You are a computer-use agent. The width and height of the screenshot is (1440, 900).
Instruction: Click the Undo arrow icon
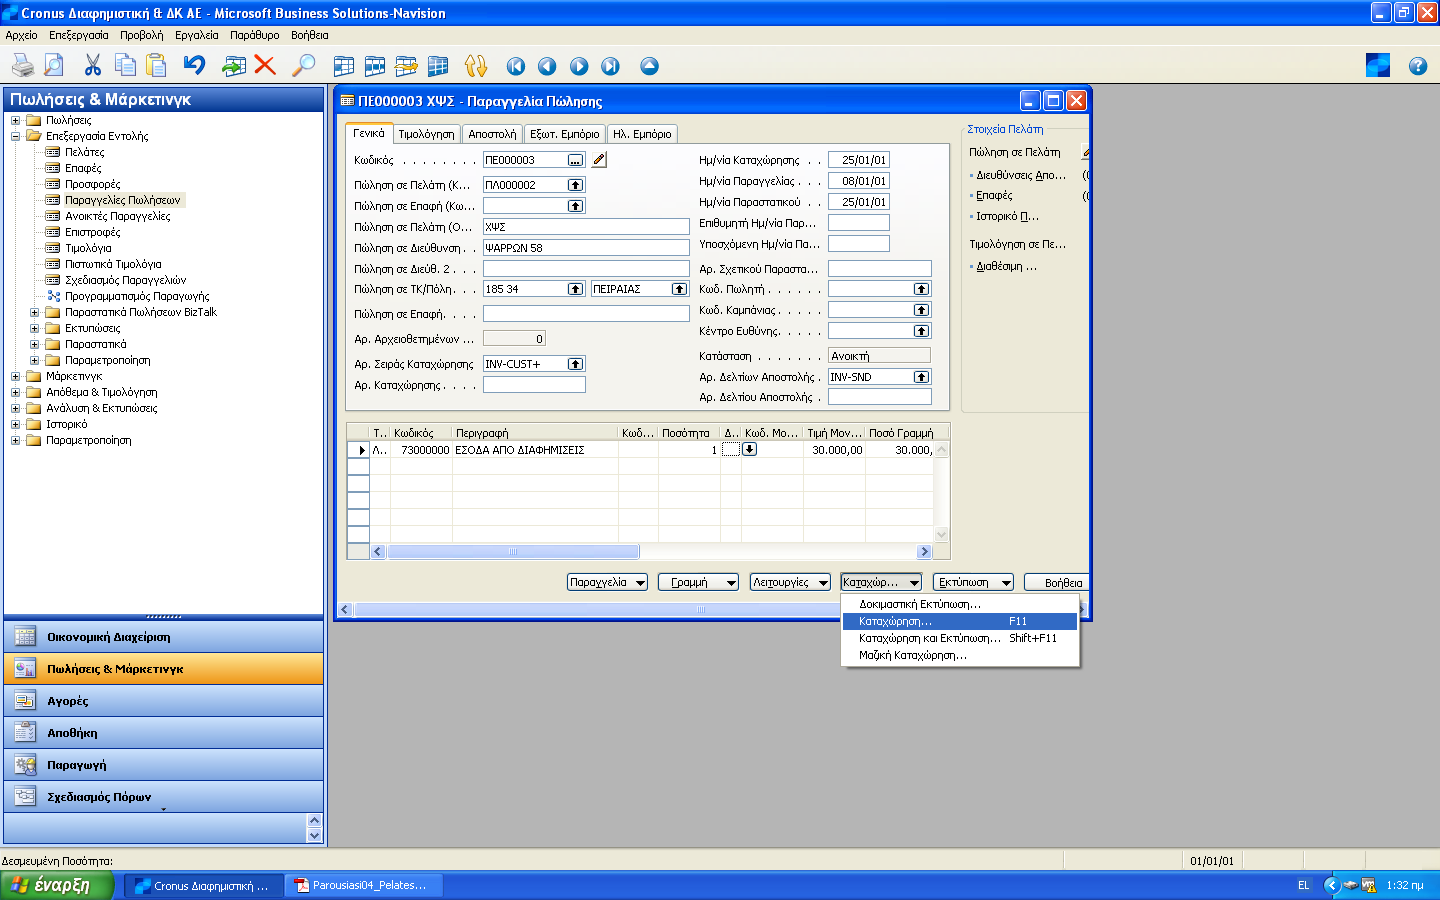[x=194, y=66]
